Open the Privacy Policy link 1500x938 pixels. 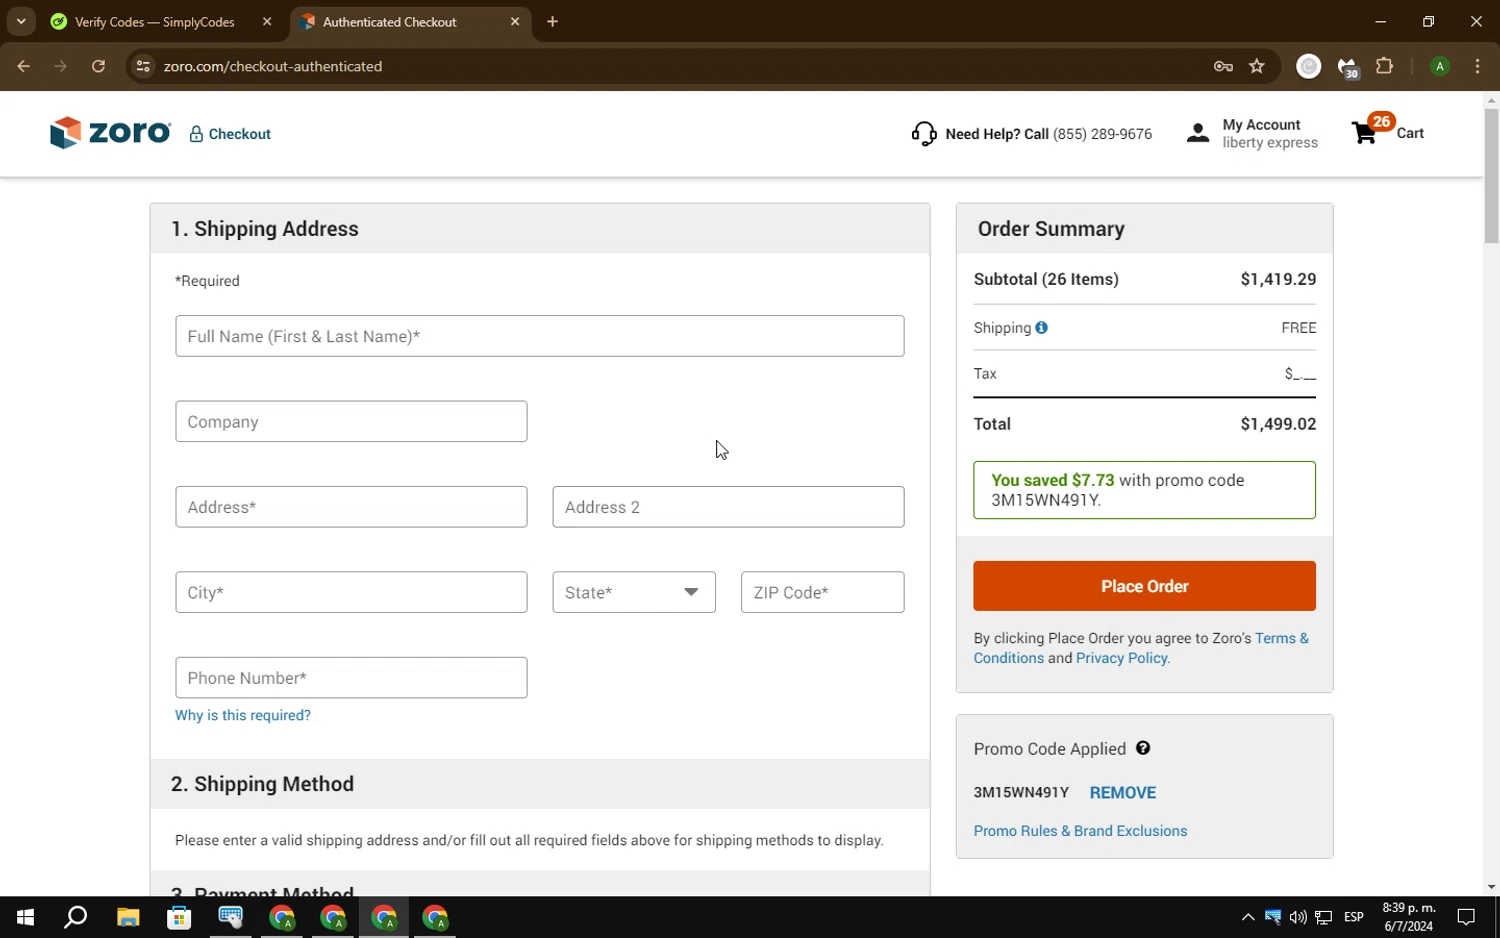(1122, 658)
